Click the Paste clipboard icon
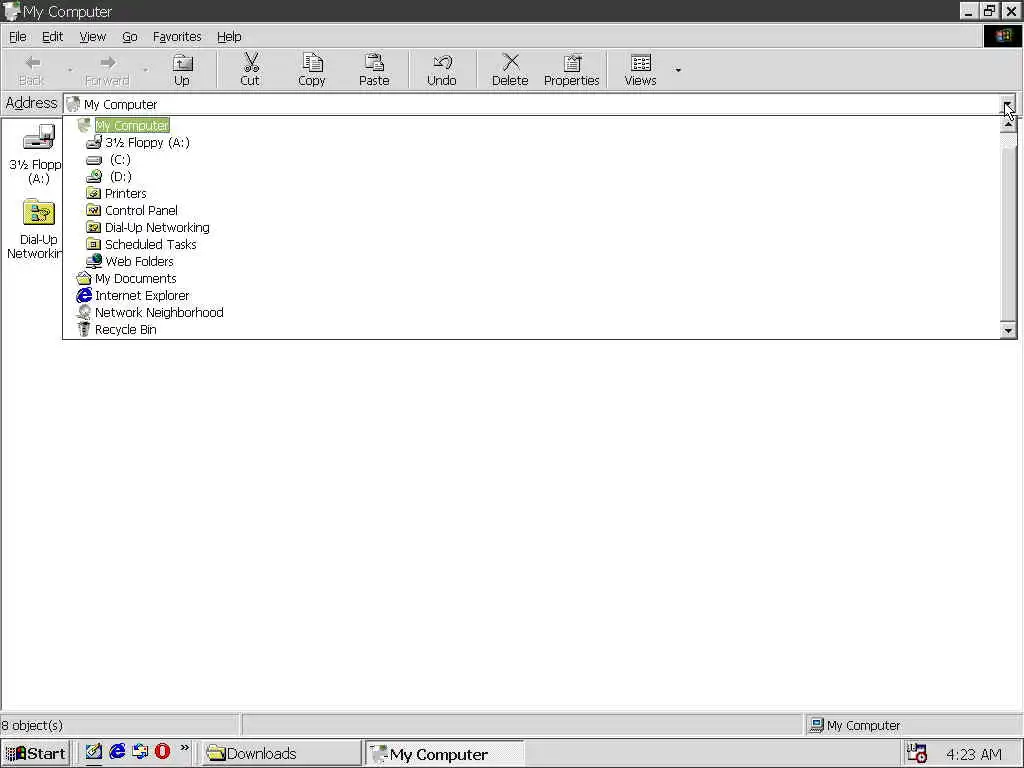 [374, 63]
